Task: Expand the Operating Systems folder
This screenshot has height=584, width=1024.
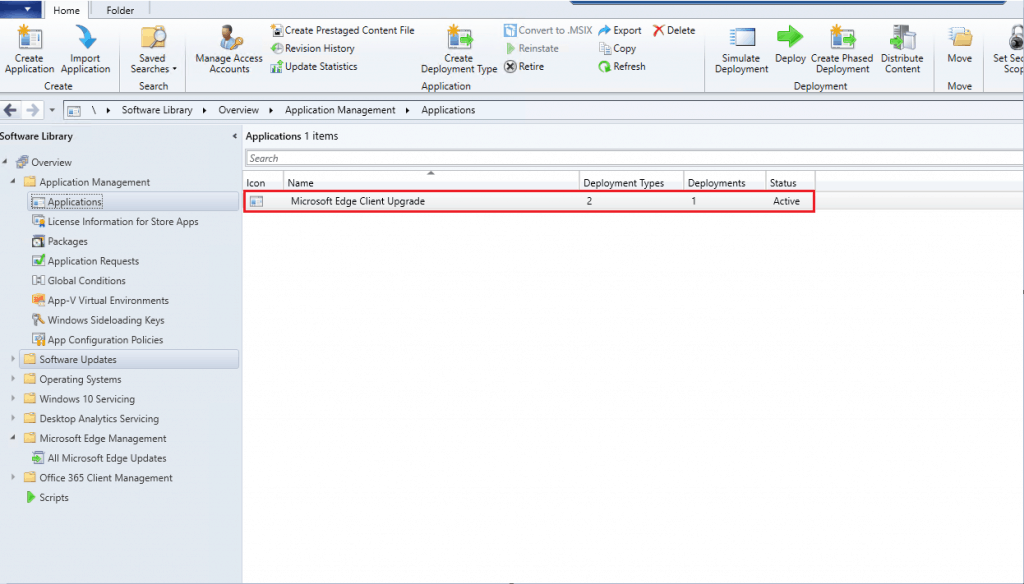Action: [12, 378]
